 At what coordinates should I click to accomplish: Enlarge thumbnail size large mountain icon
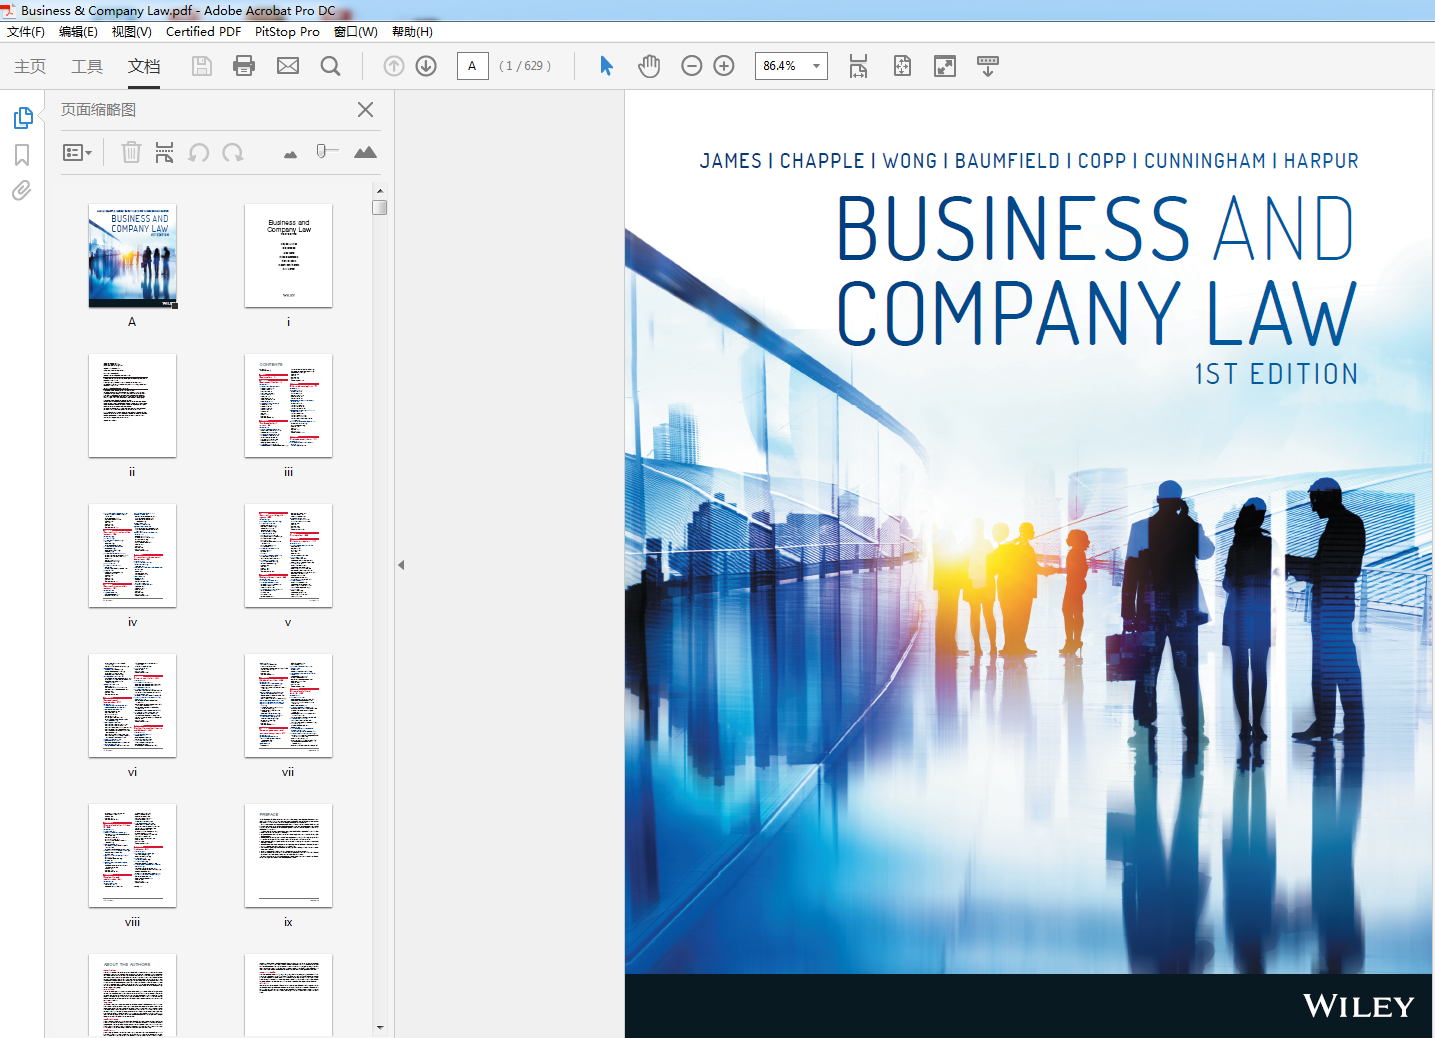pos(365,152)
